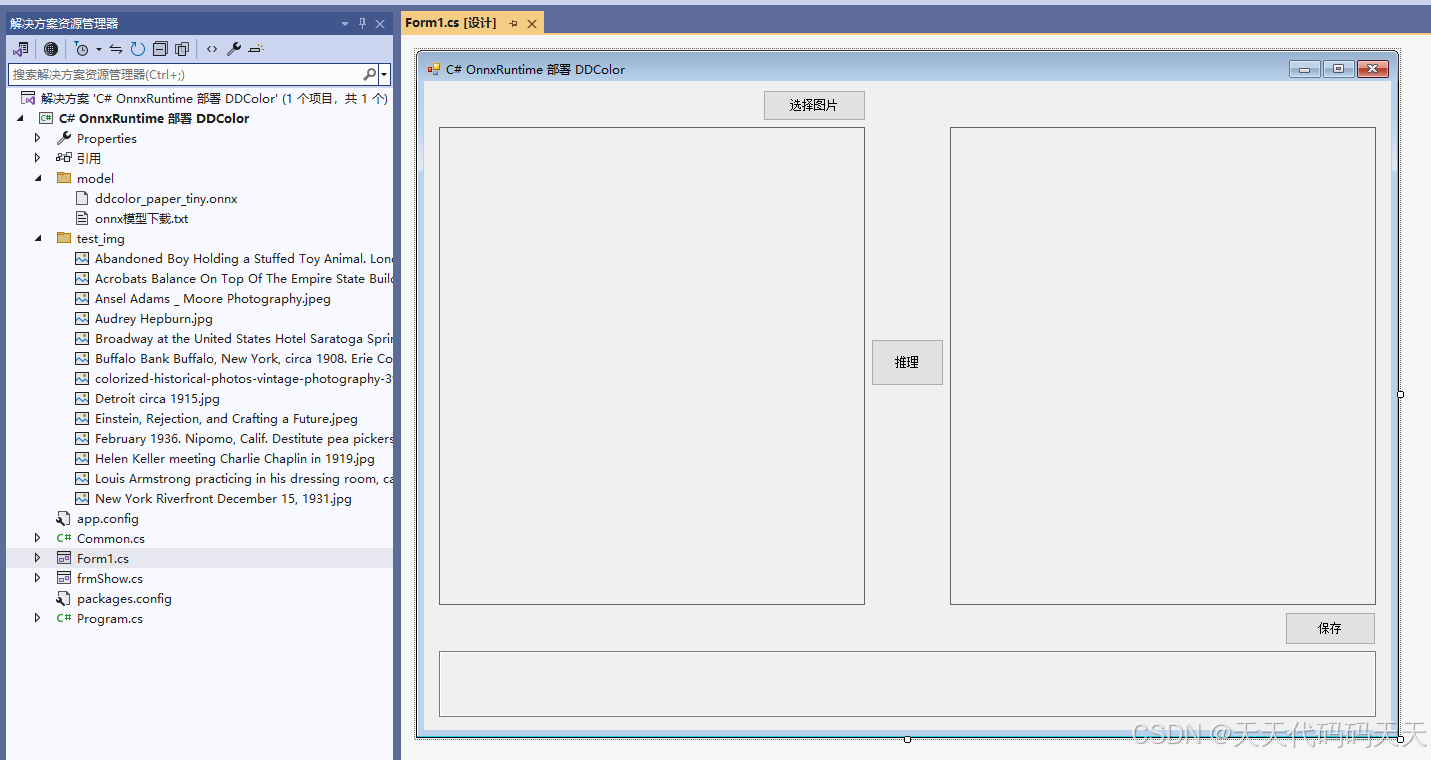The width and height of the screenshot is (1431, 760).
Task: Open the Solution Explorer window position dropdown
Action: click(345, 23)
